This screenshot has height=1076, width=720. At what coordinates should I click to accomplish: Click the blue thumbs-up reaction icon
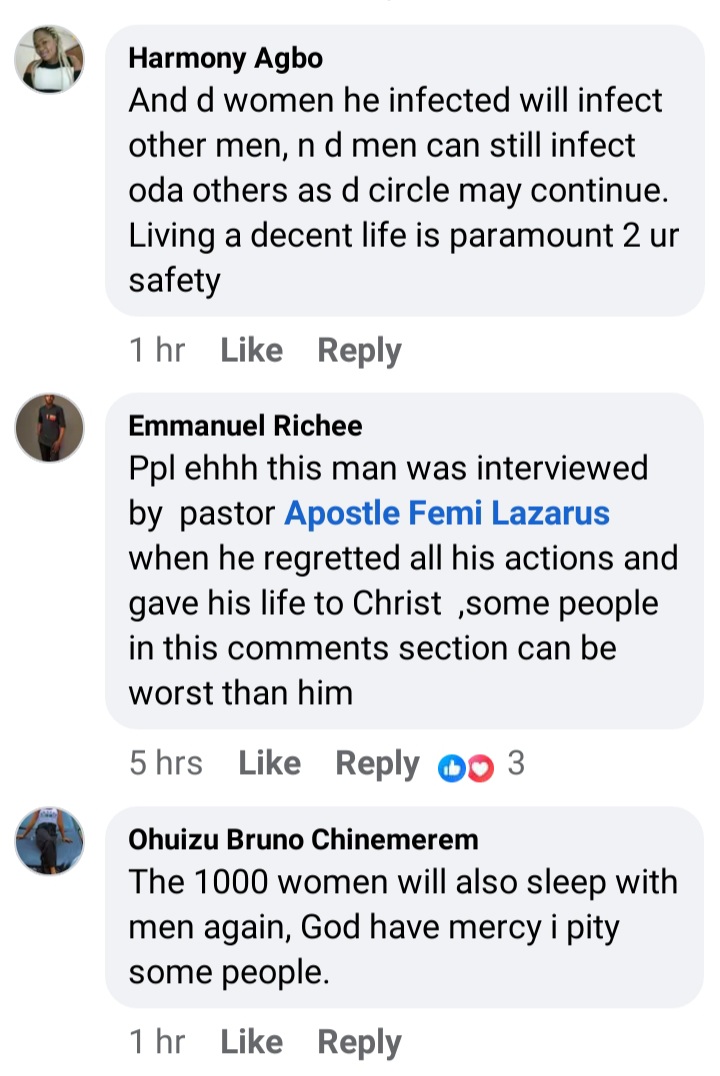click(451, 767)
